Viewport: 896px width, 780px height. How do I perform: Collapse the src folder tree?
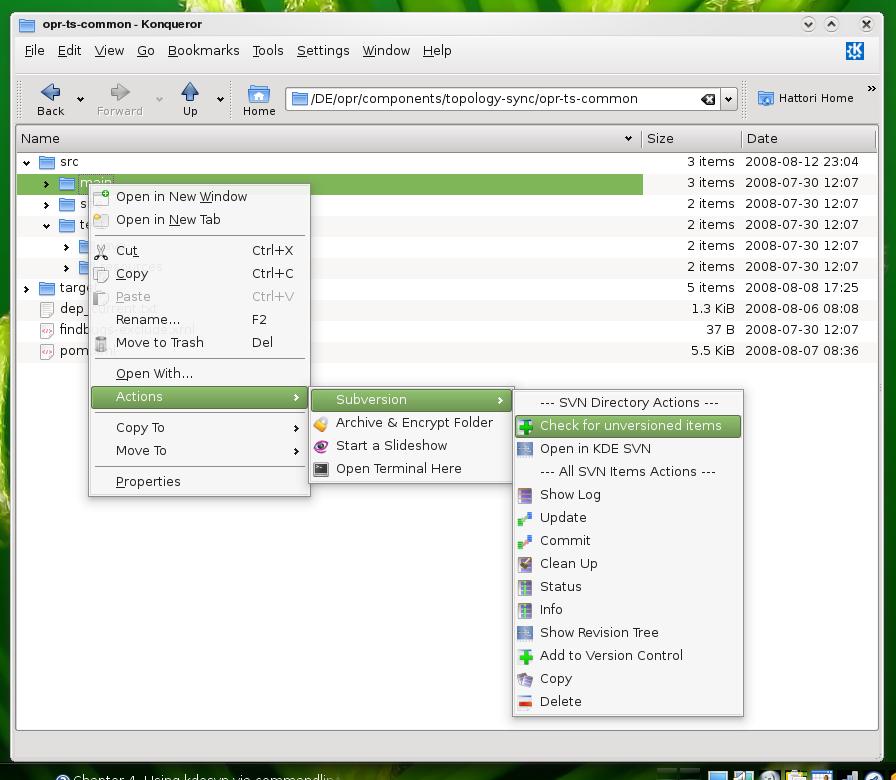[x=26, y=163]
